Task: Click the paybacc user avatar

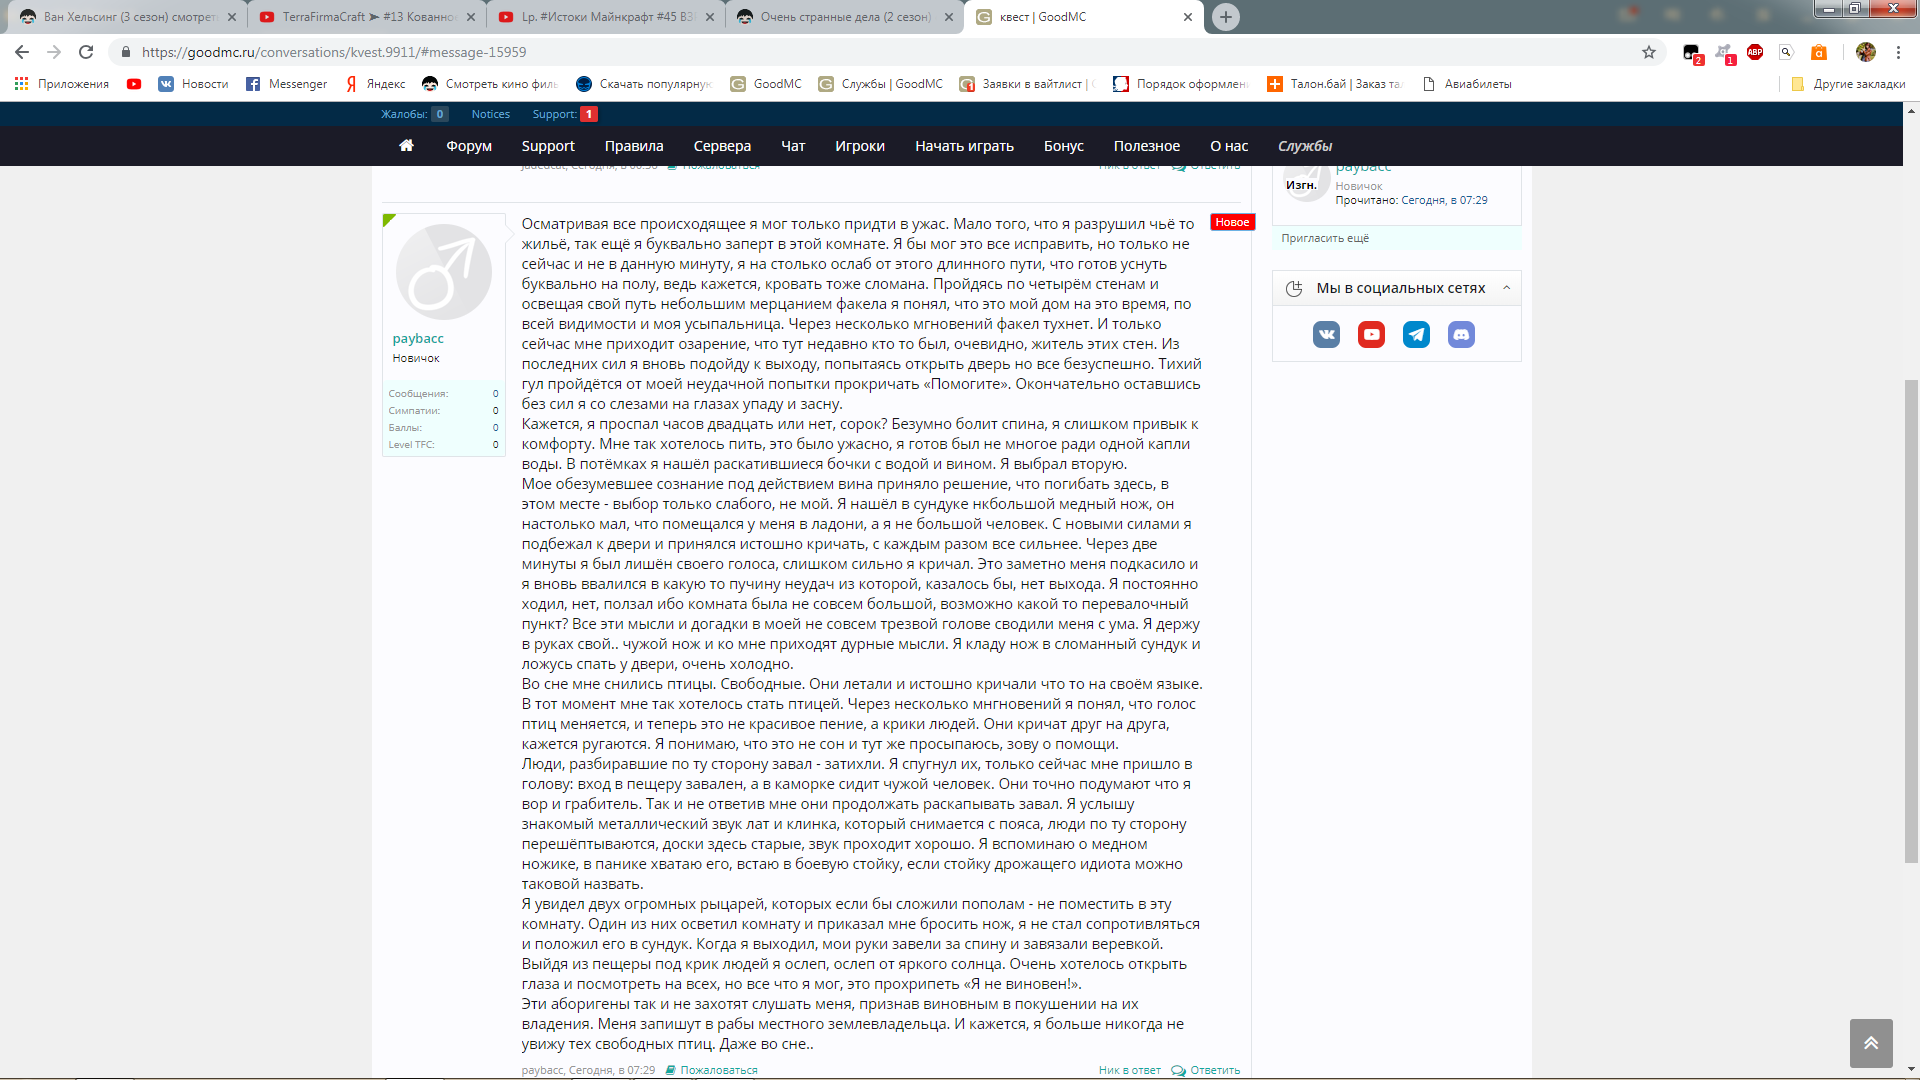Action: click(x=443, y=271)
